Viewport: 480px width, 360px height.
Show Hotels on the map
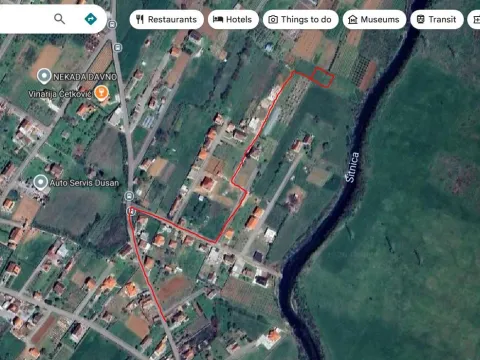coord(233,20)
